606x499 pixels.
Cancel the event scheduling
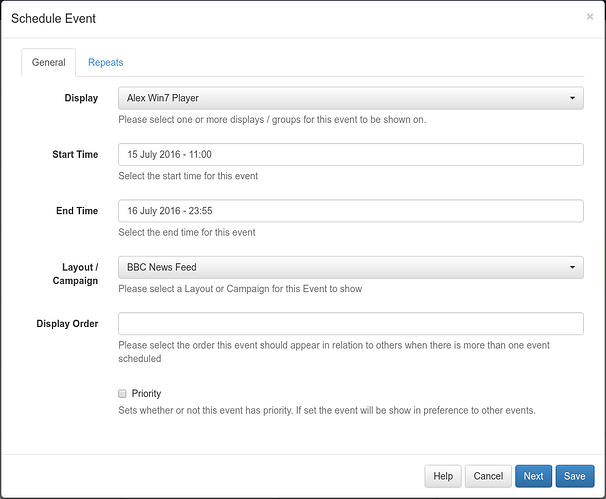coord(488,477)
